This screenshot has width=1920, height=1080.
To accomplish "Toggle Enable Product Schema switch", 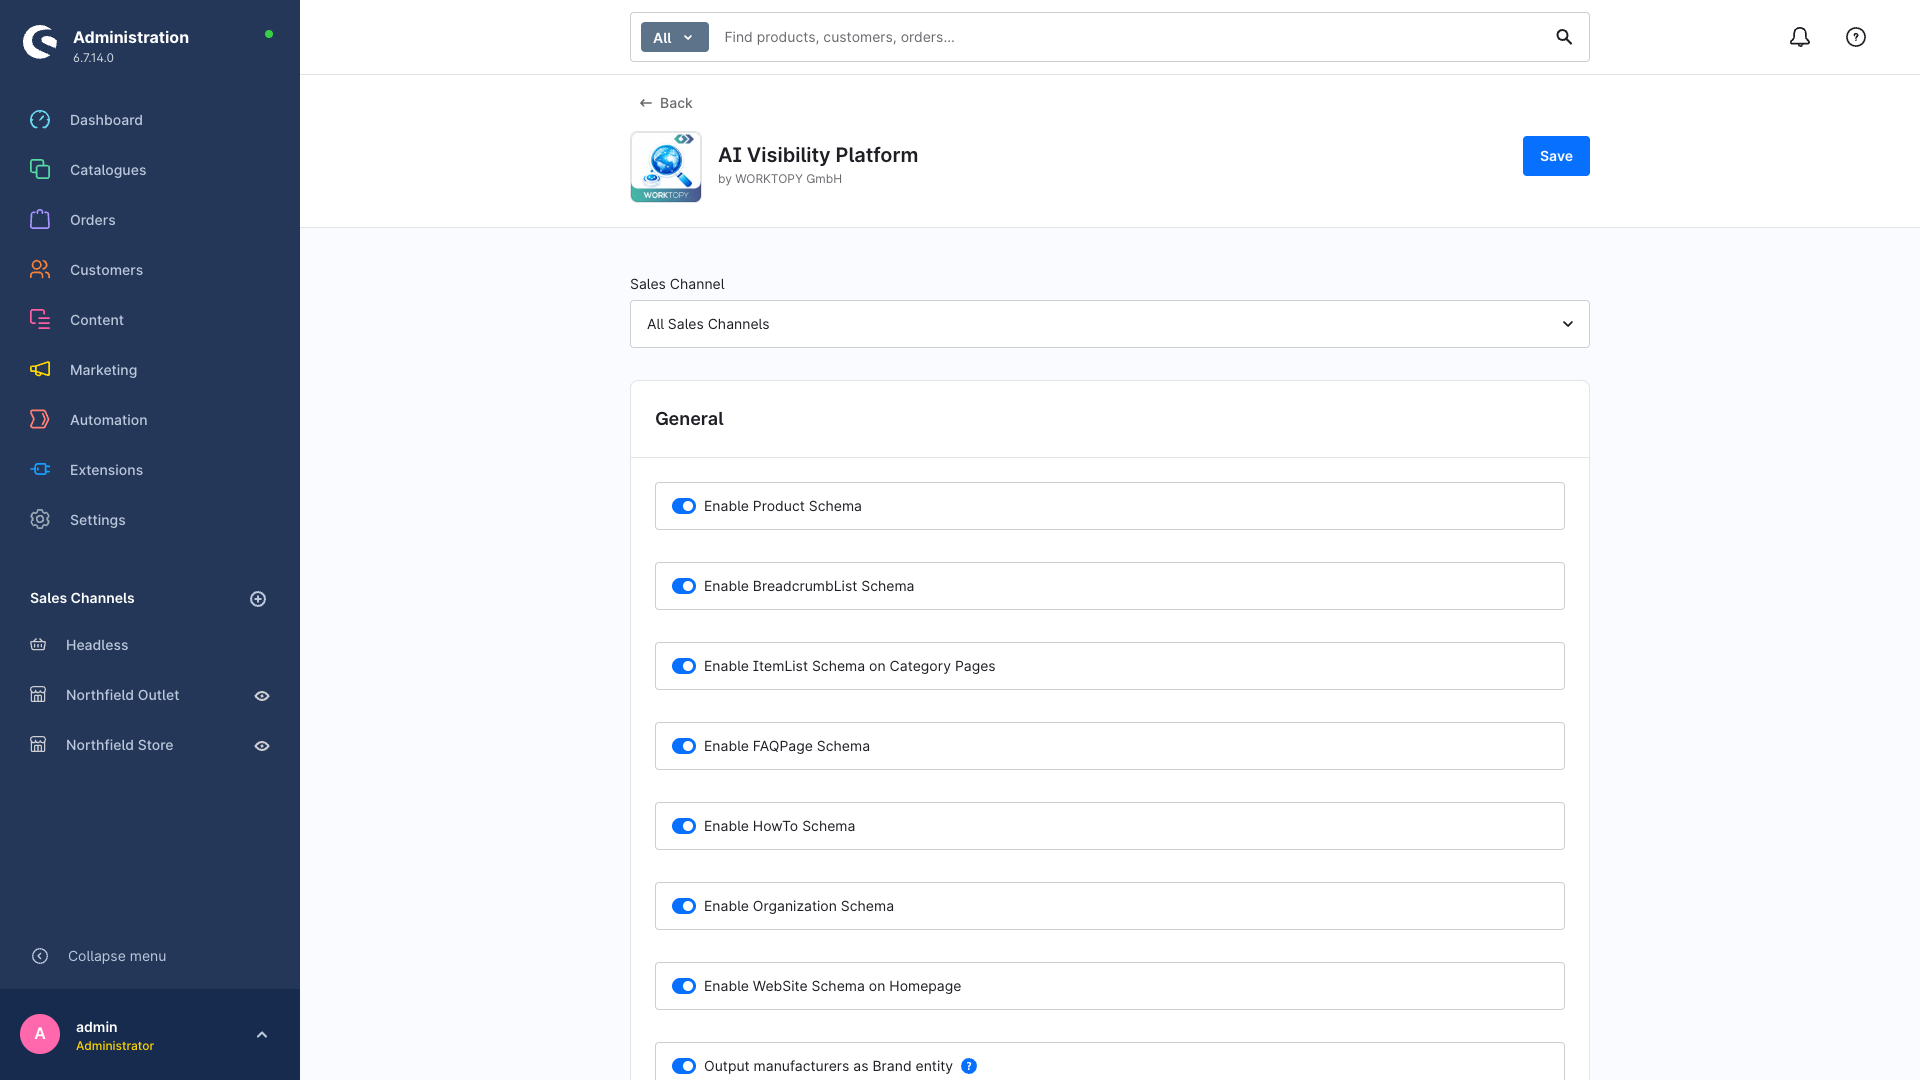I will tap(684, 506).
